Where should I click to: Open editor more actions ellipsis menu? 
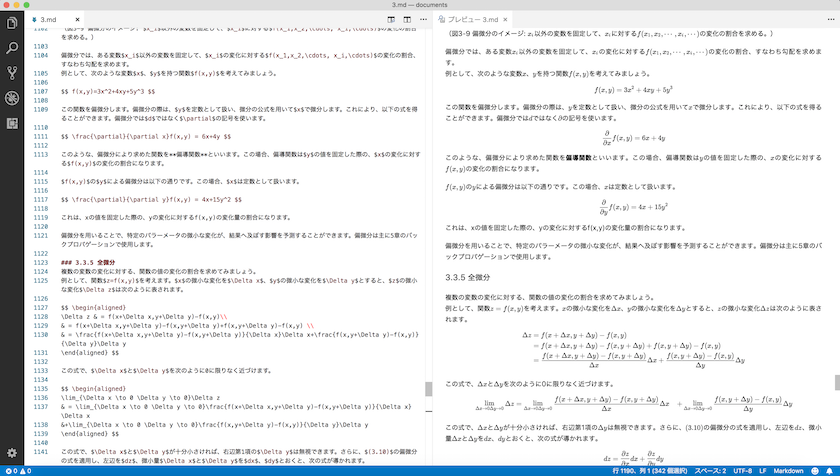(x=423, y=19)
